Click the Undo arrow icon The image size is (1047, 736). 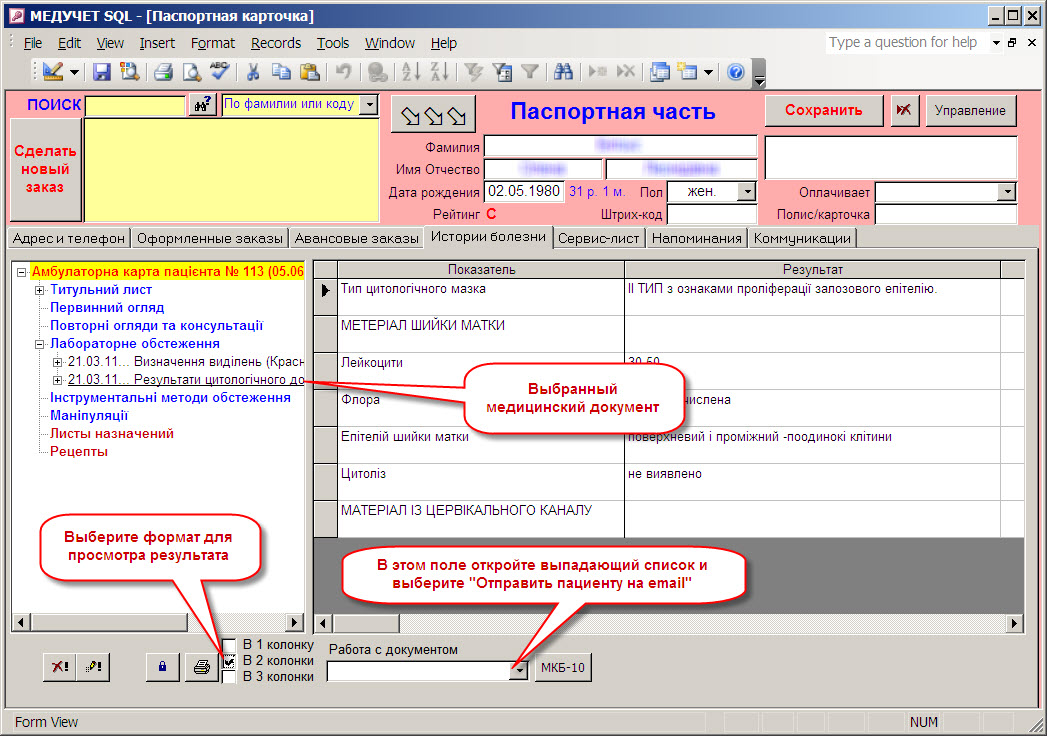(x=343, y=71)
